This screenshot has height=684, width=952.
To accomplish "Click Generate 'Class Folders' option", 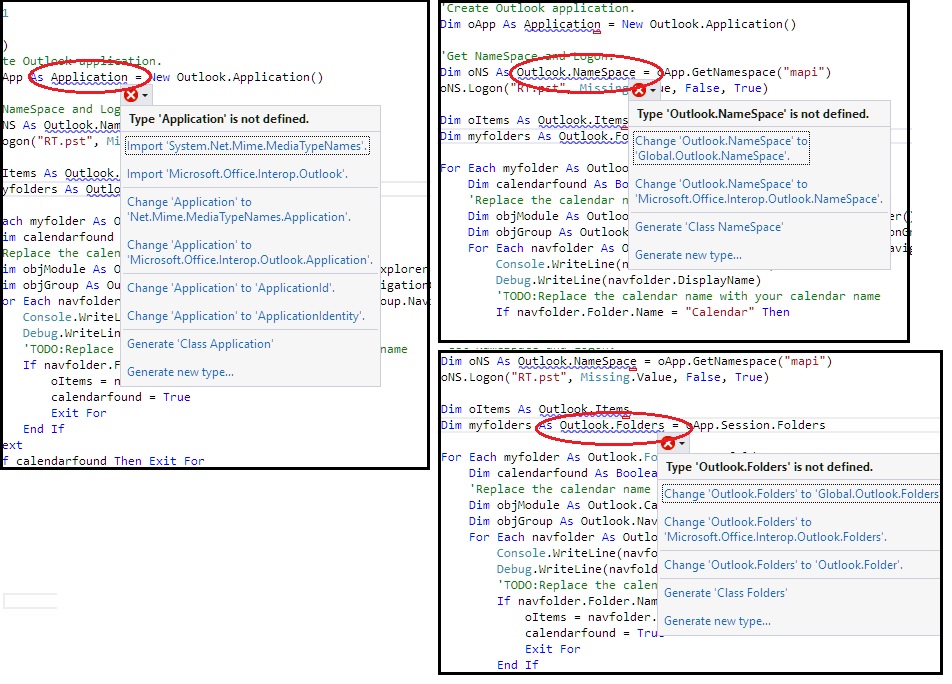I will click(x=725, y=593).
